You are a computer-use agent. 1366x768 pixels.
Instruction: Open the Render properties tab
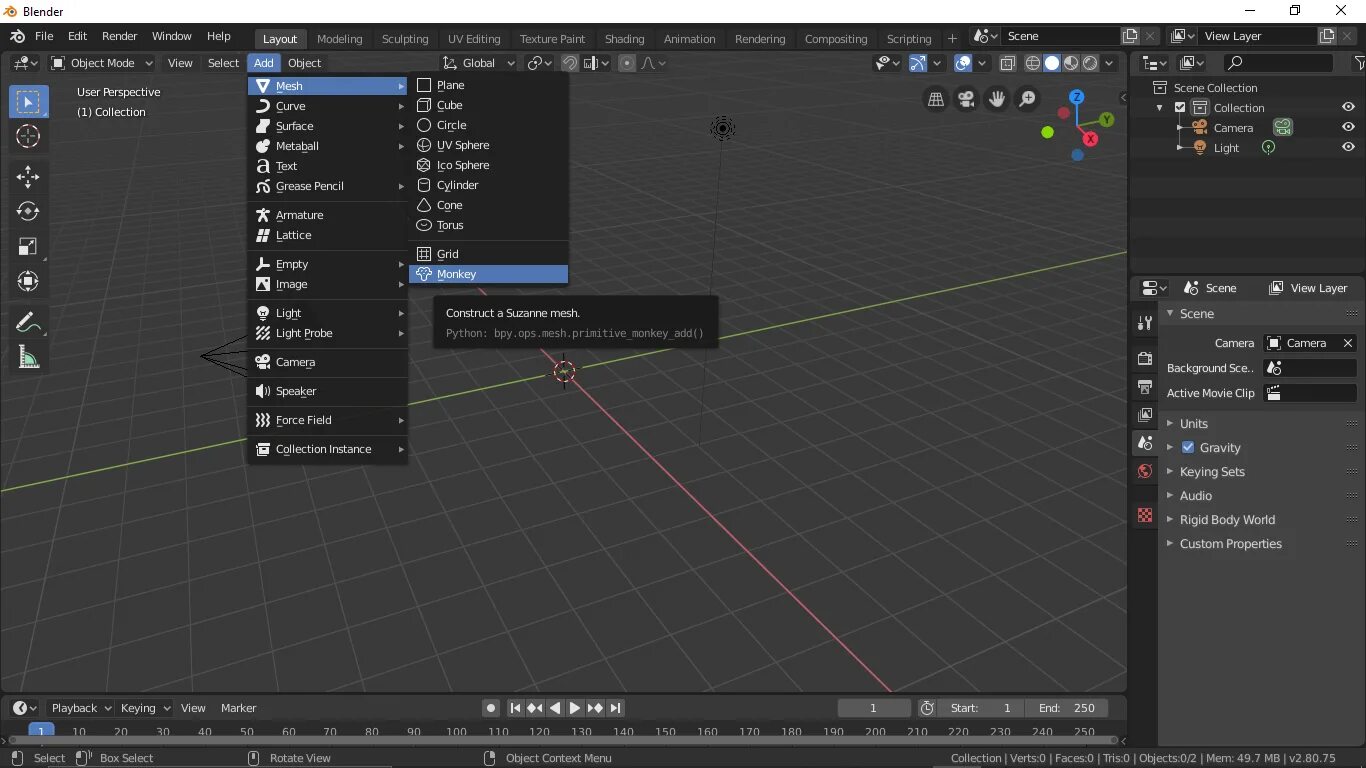pyautogui.click(x=1145, y=358)
